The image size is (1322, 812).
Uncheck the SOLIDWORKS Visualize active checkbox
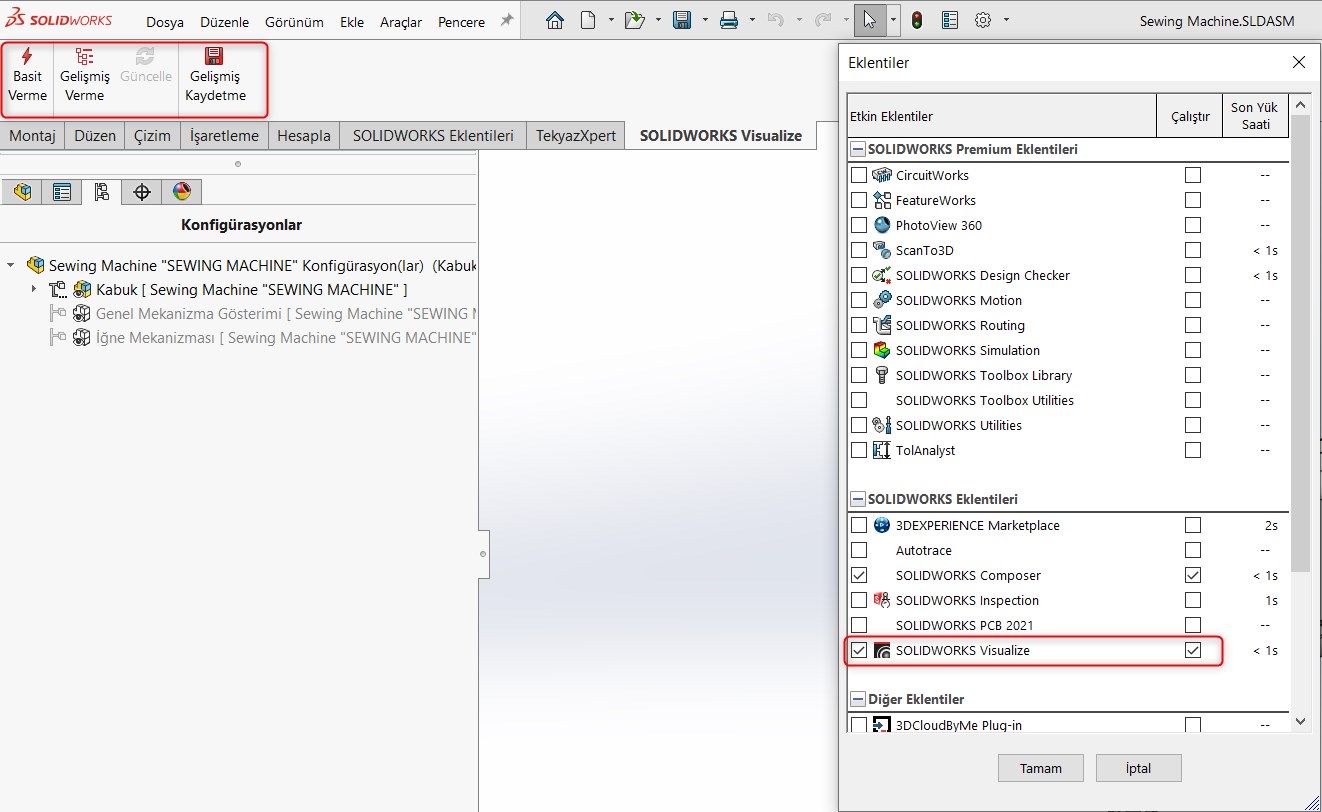click(859, 651)
